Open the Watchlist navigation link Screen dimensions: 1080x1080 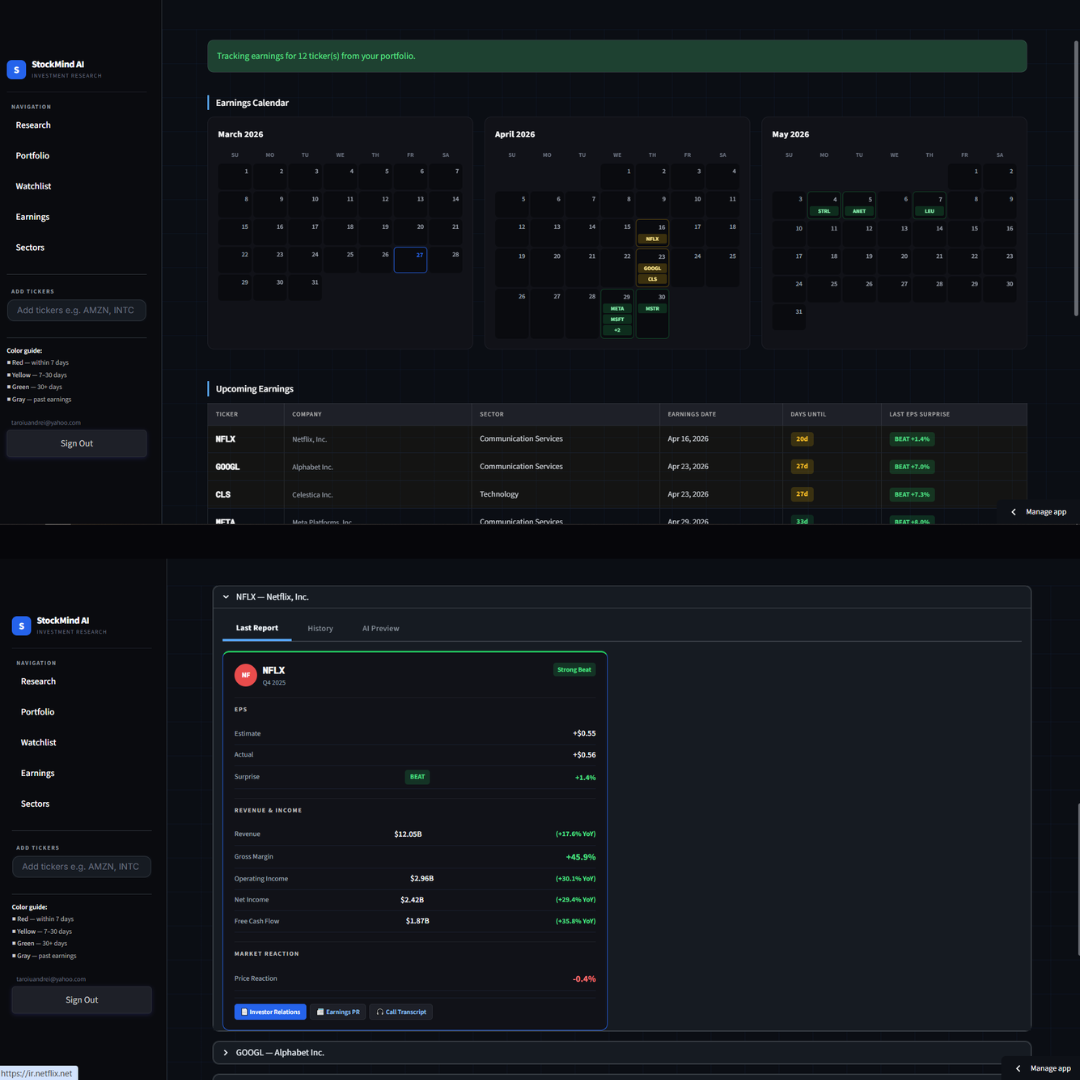coord(38,742)
